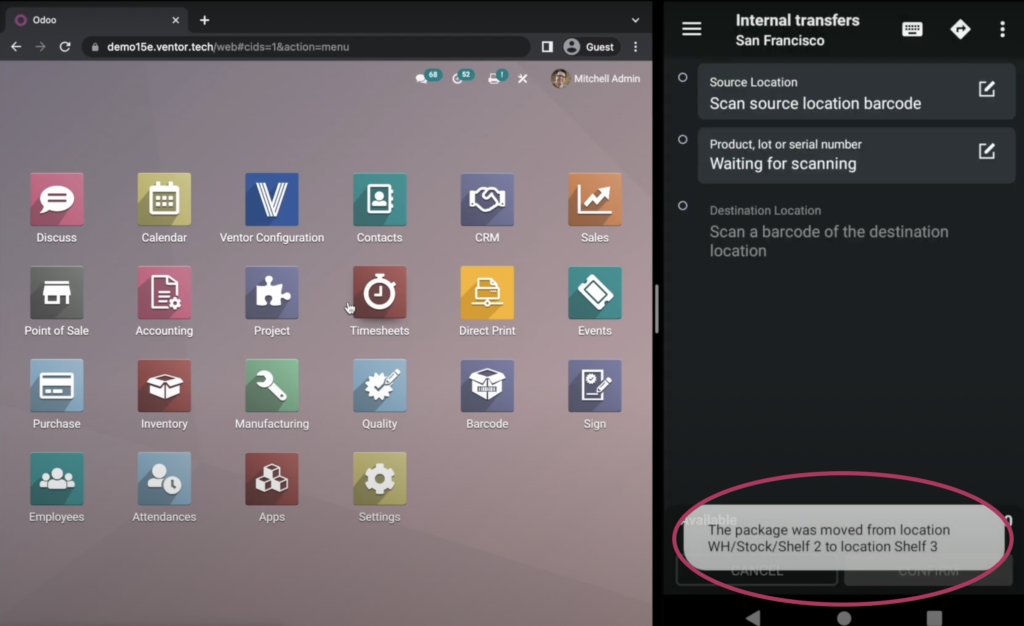Open the CRM app

pos(487,200)
